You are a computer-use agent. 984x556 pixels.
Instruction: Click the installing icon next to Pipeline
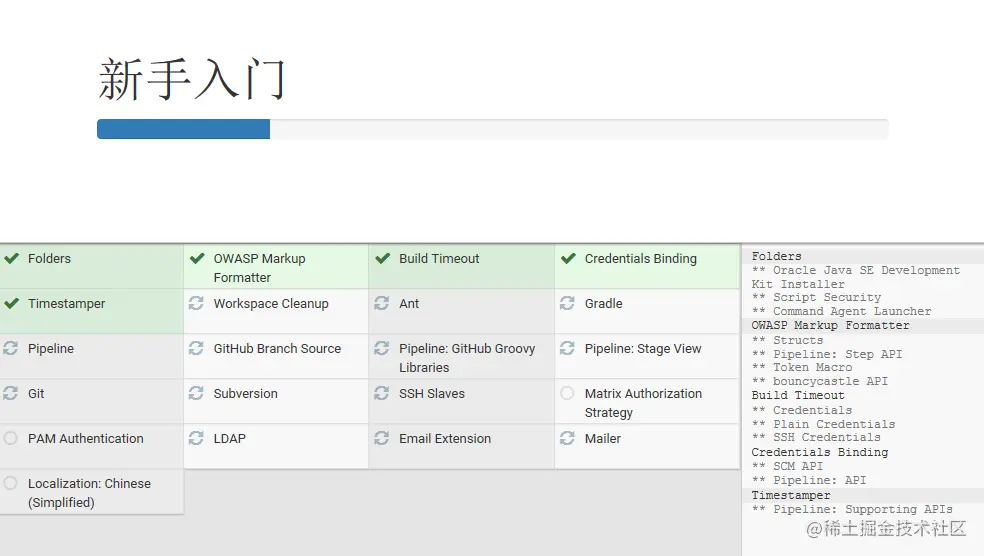pos(11,348)
